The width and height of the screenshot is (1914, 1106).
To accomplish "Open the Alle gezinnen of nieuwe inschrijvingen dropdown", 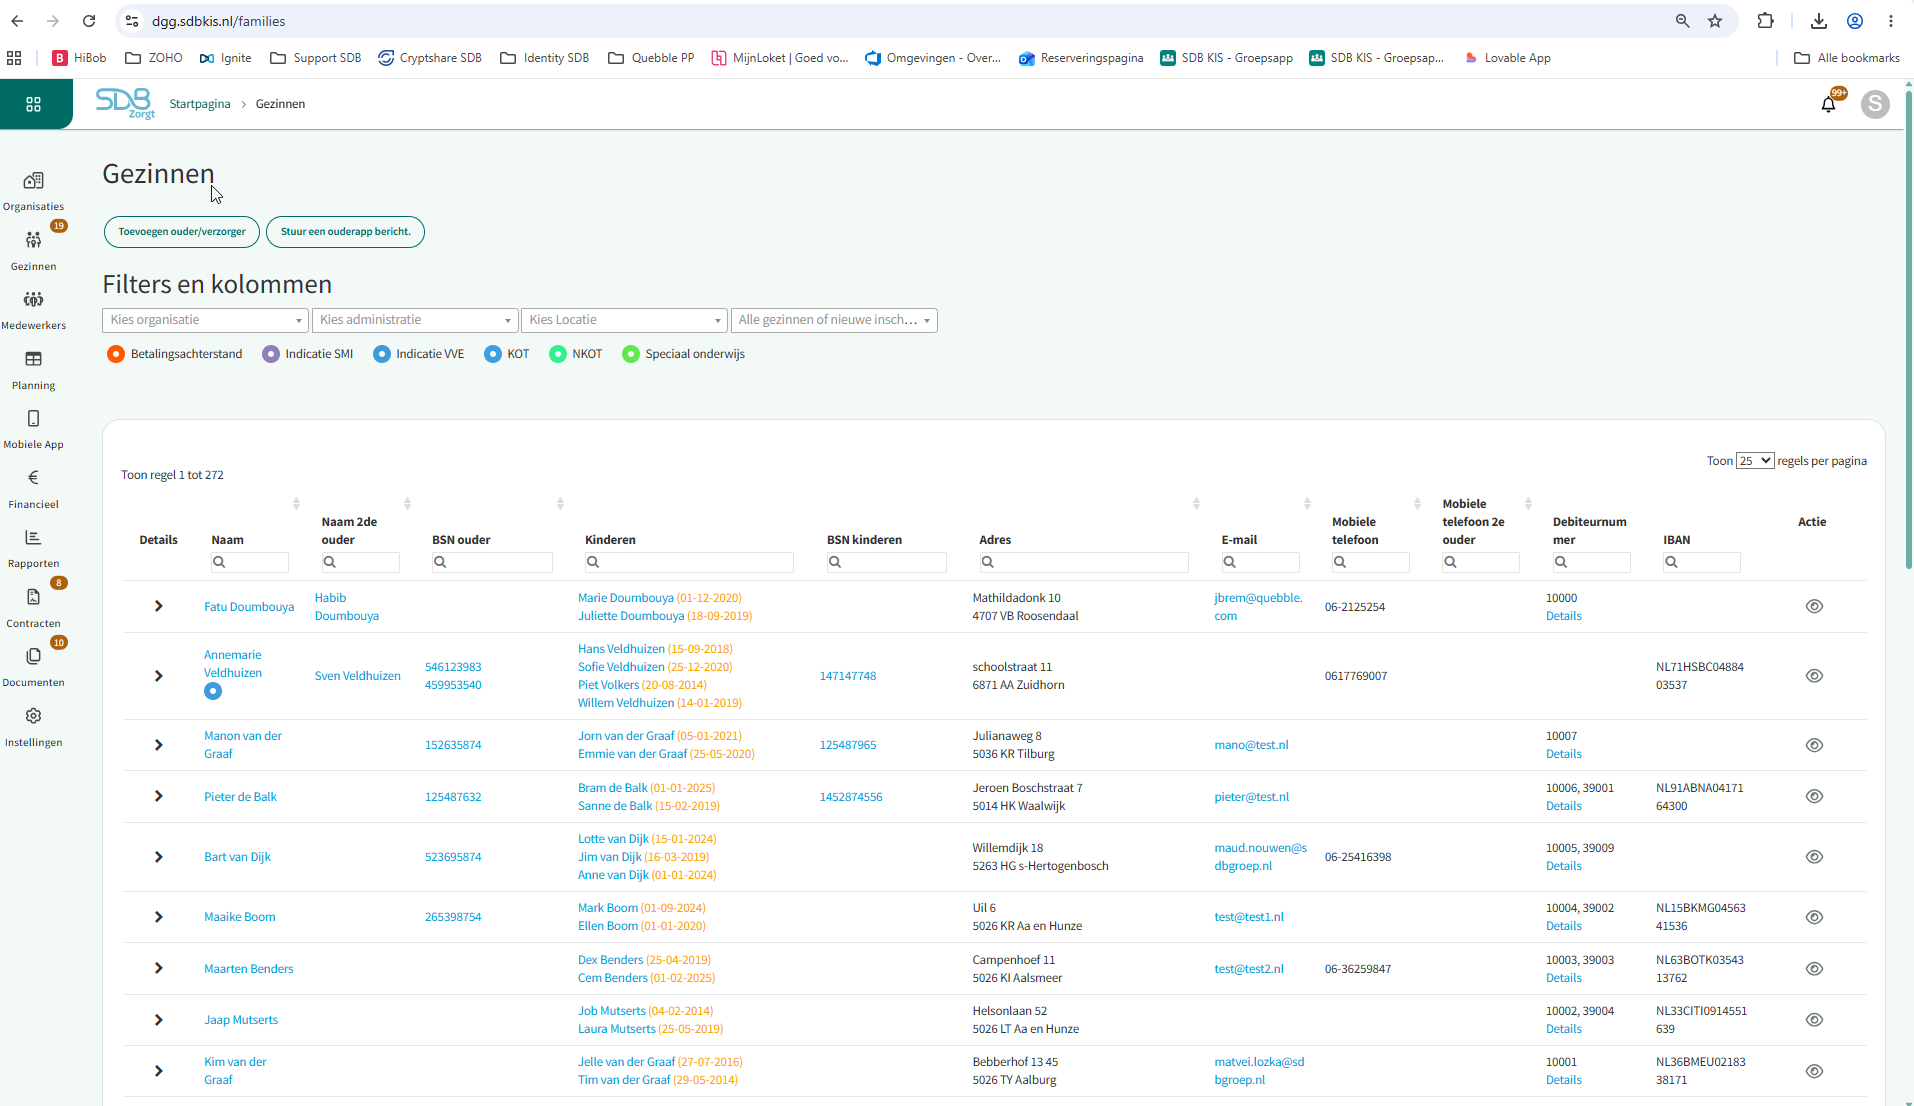I will 834,320.
